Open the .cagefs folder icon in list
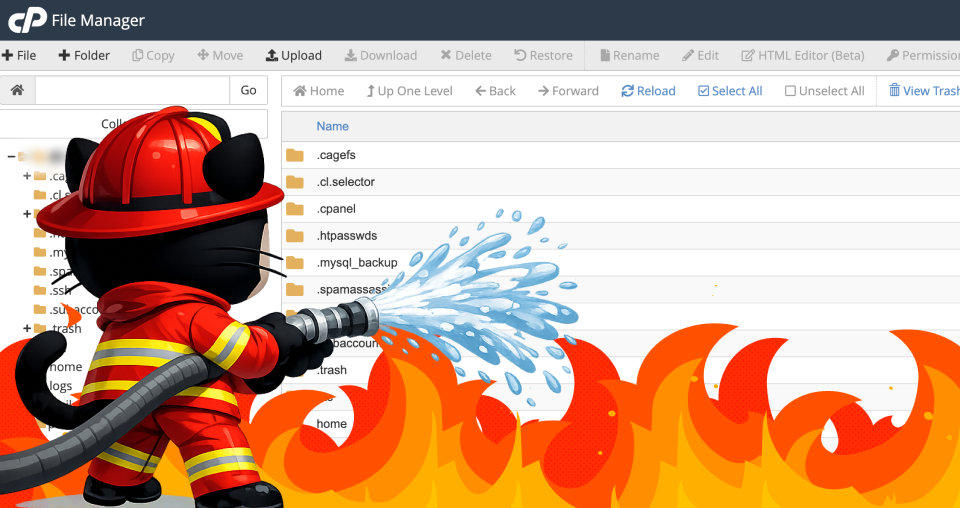Image resolution: width=960 pixels, height=508 pixels. (x=294, y=155)
